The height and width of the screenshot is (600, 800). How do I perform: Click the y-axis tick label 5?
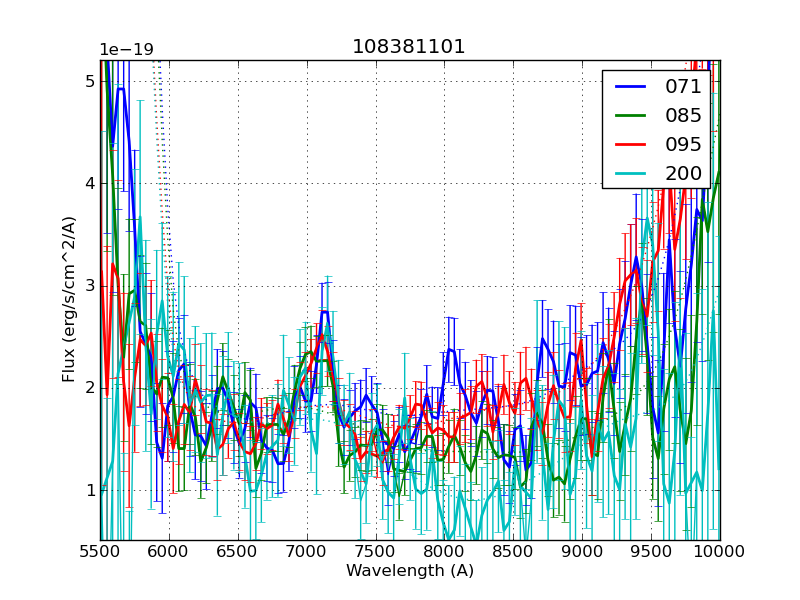tap(89, 81)
